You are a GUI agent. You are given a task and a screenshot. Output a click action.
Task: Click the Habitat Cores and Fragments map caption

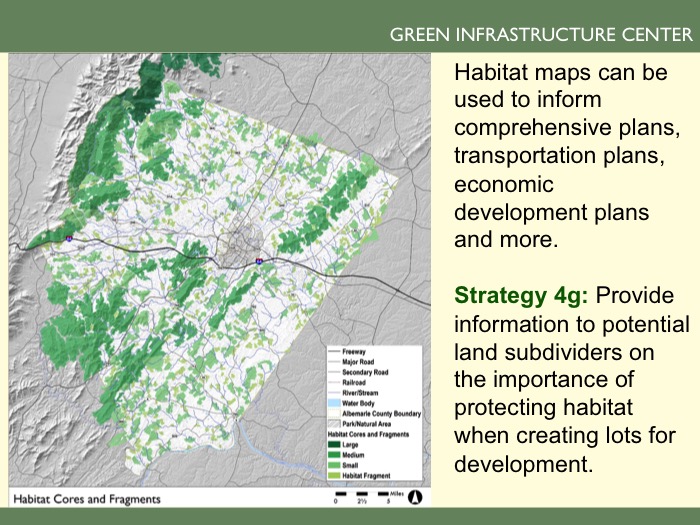[86, 498]
